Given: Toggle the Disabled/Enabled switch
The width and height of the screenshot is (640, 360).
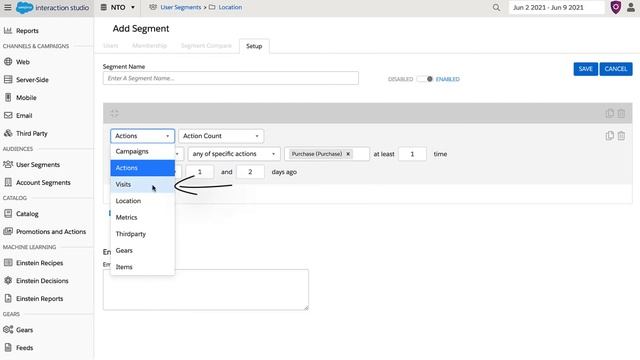Looking at the screenshot, I should [424, 79].
